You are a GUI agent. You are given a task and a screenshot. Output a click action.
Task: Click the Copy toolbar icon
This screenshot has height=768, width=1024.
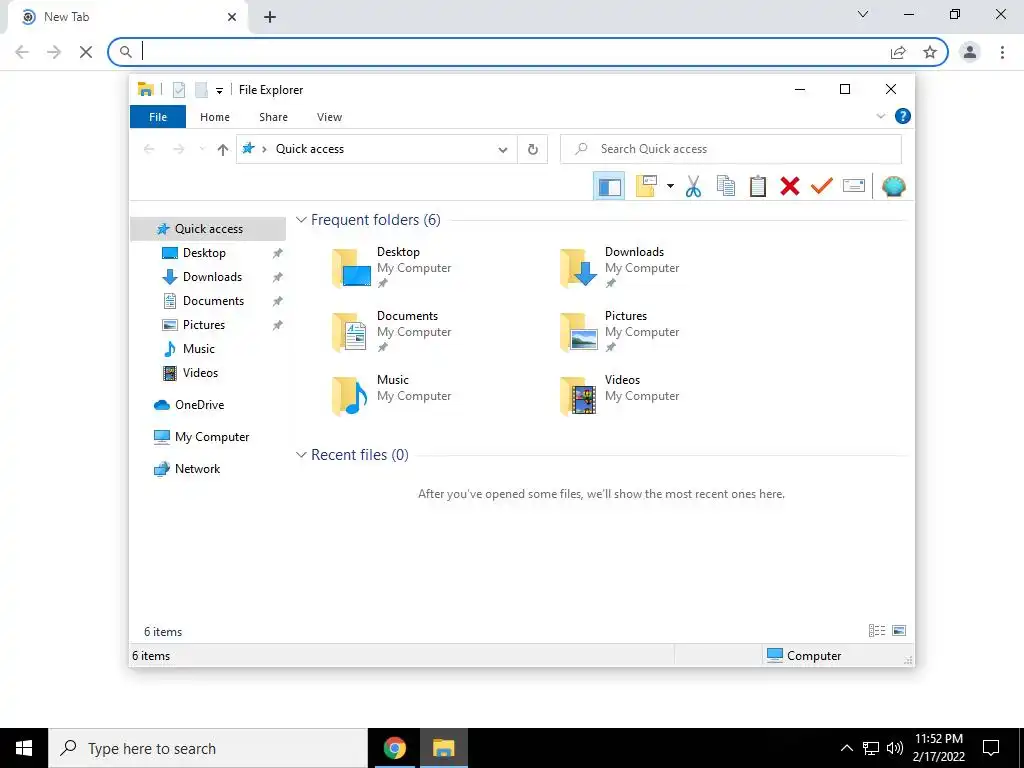pyautogui.click(x=726, y=186)
